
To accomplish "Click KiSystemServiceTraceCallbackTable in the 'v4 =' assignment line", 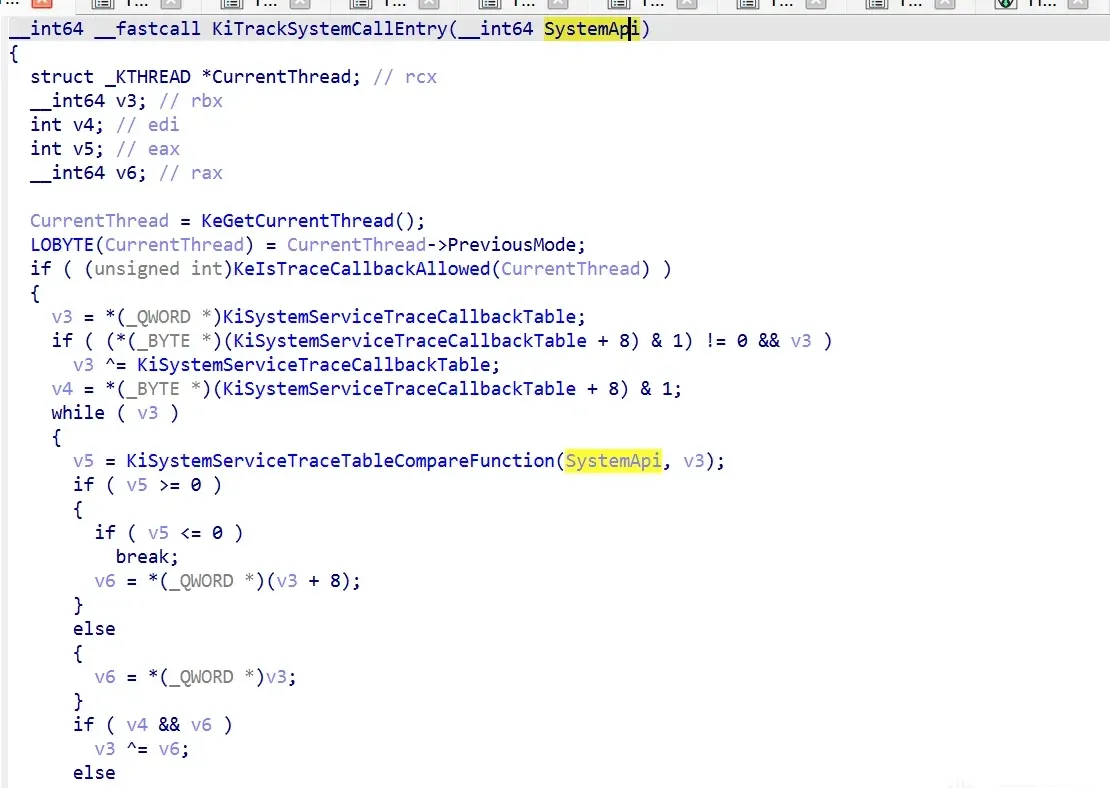I will point(399,389).
